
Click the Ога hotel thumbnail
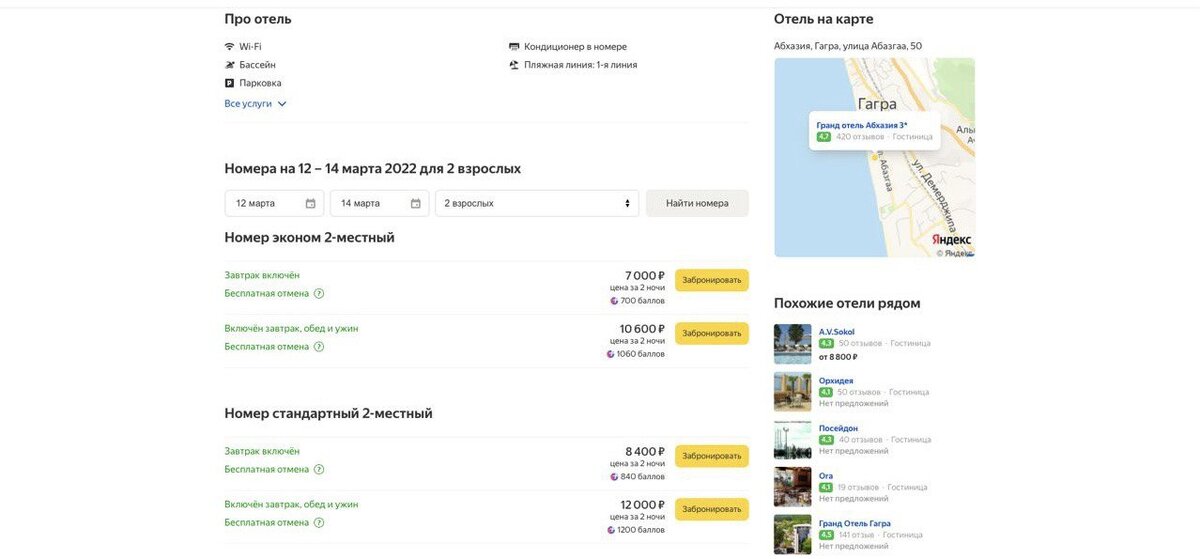(793, 487)
